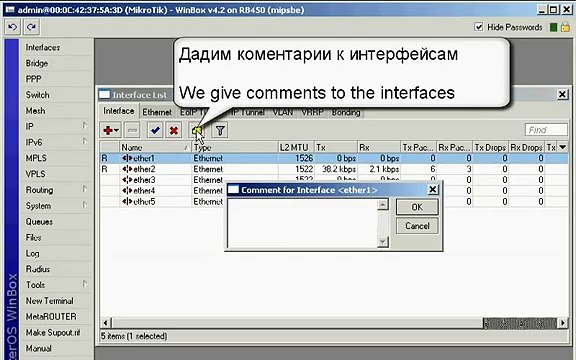The width and height of the screenshot is (576, 360).
Task: Open the Bridge menu
Action: (37, 63)
